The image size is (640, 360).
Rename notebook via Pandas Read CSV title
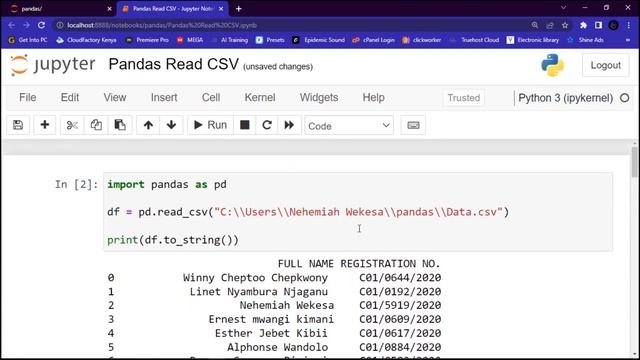173,64
